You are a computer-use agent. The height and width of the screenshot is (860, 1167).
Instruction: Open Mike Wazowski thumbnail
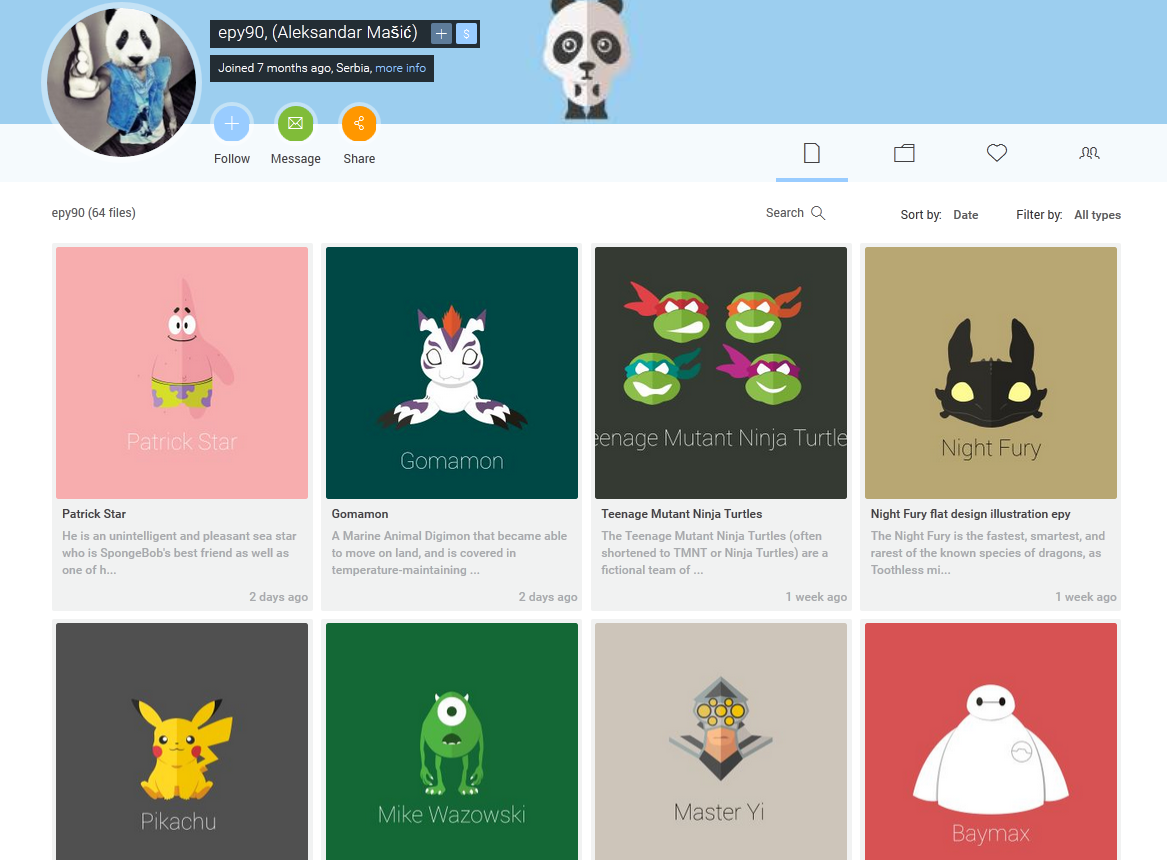pos(452,741)
